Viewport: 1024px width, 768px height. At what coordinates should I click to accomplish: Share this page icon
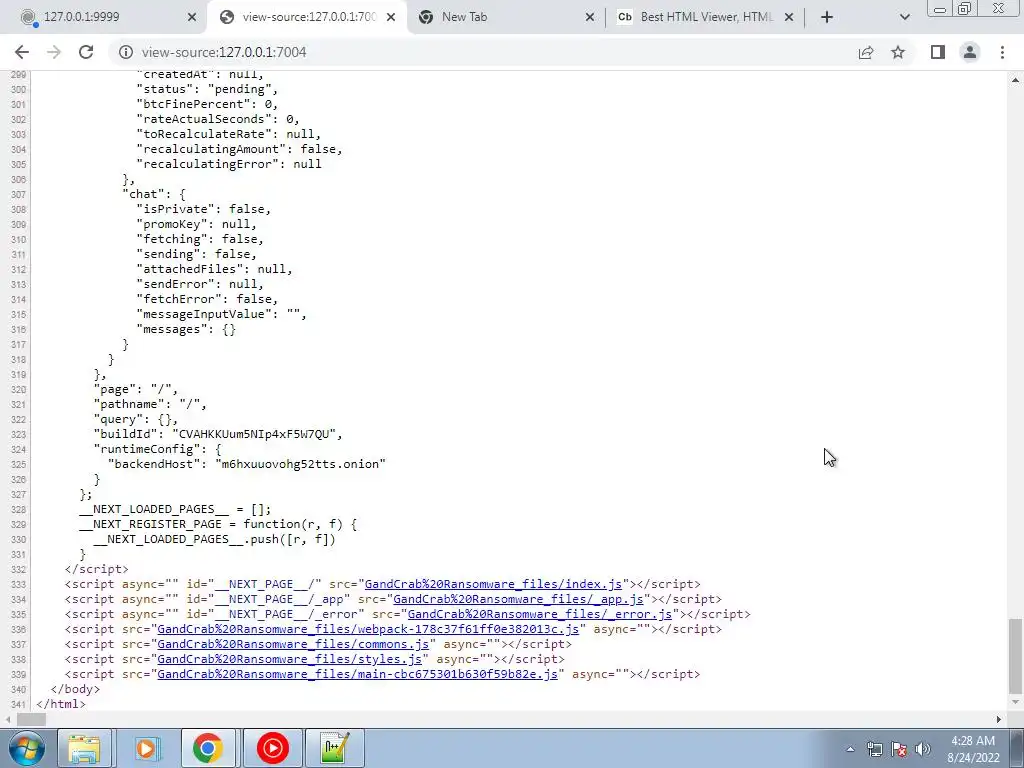click(866, 52)
